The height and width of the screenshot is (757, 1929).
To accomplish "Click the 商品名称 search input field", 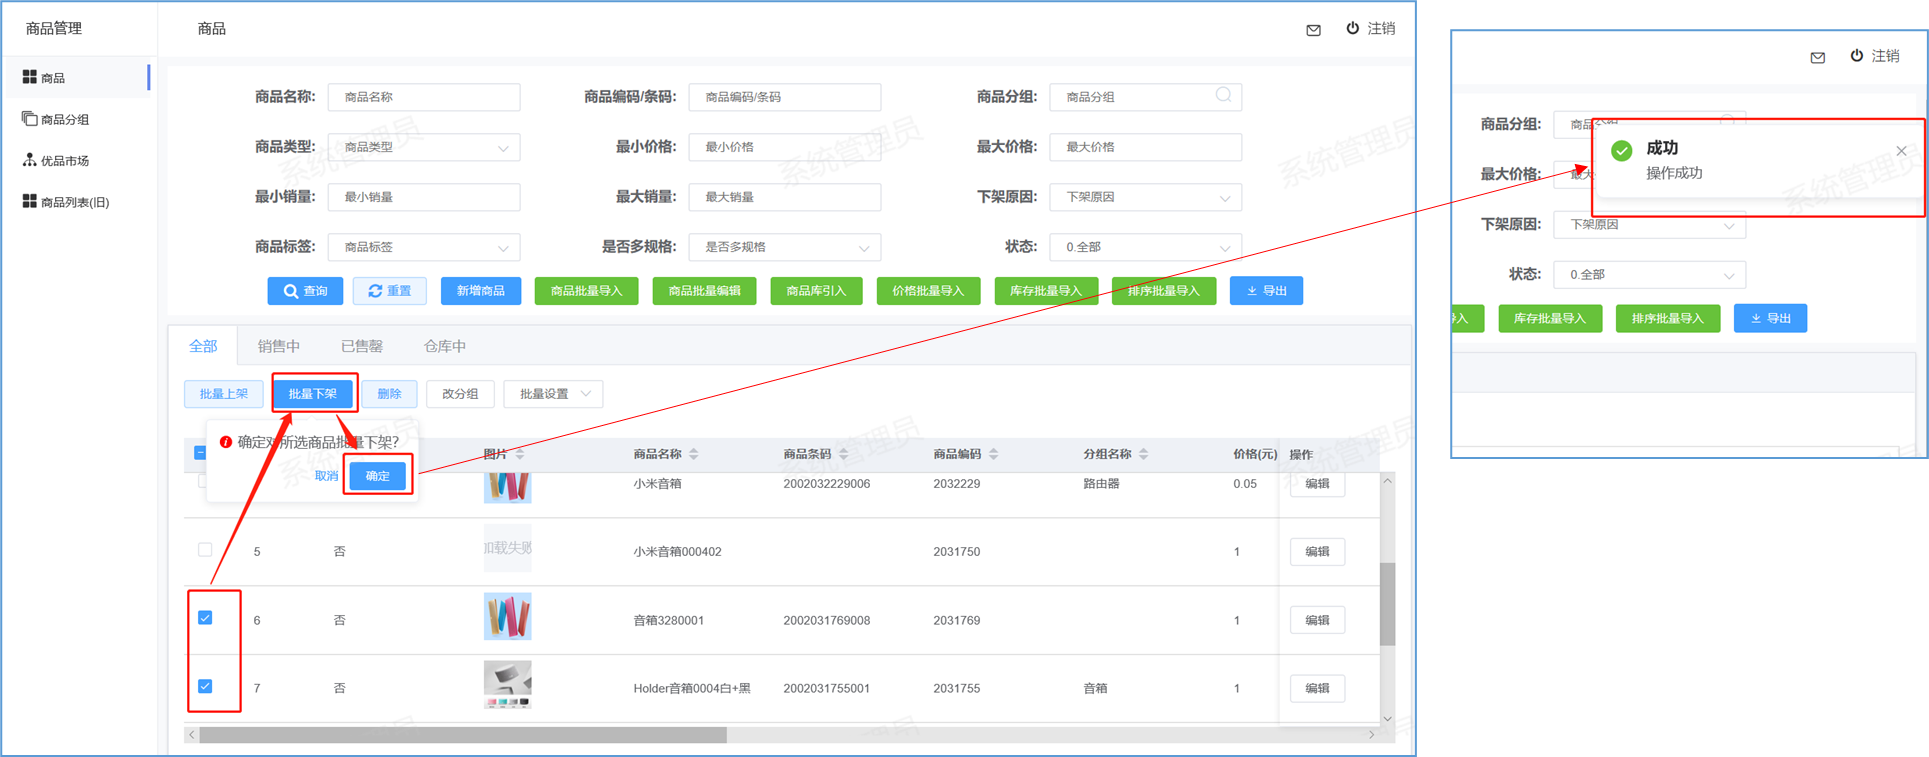I will coord(424,97).
